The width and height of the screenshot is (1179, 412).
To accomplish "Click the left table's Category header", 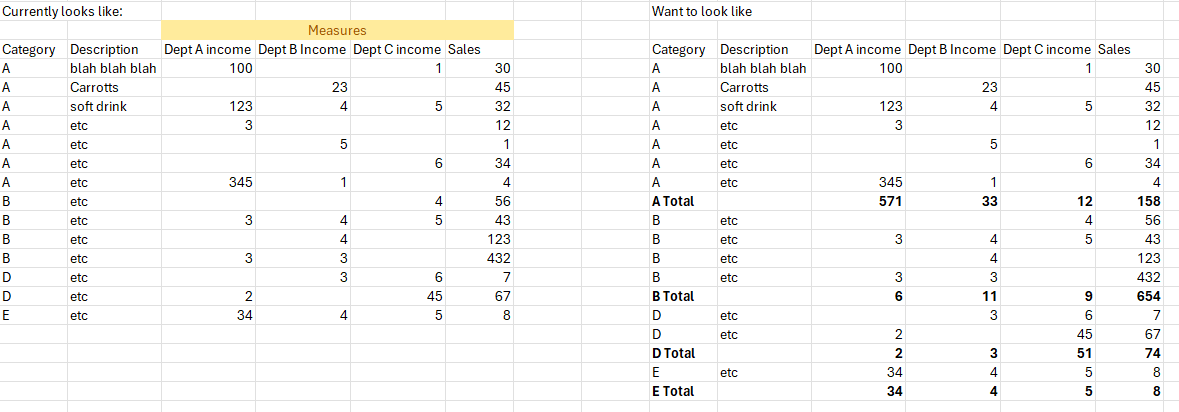I will [29, 50].
